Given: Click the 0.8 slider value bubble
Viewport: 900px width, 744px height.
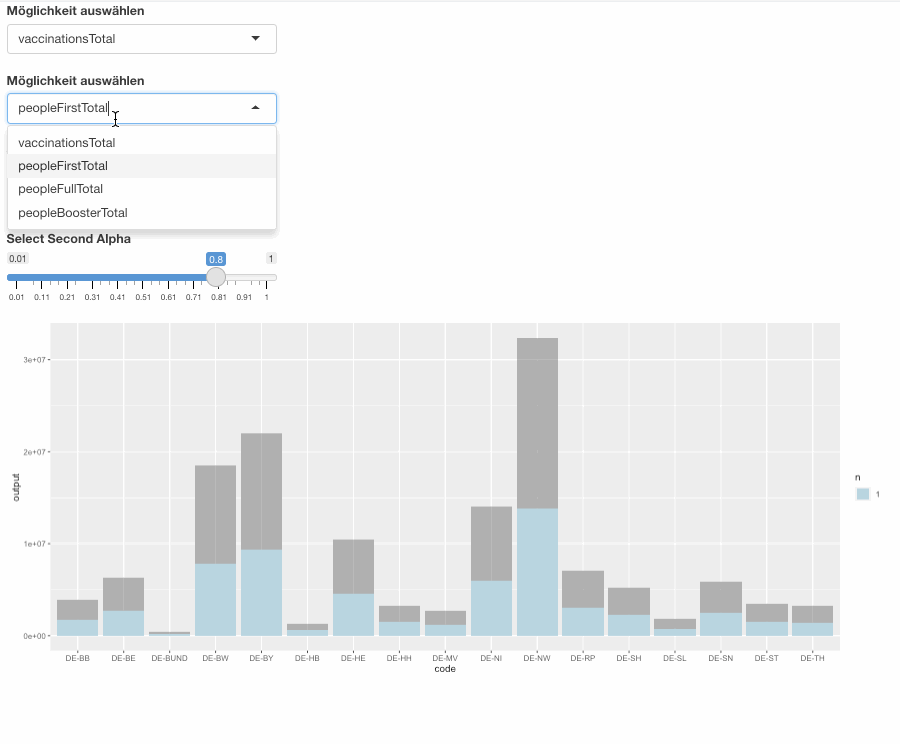Looking at the screenshot, I should click(x=216, y=259).
